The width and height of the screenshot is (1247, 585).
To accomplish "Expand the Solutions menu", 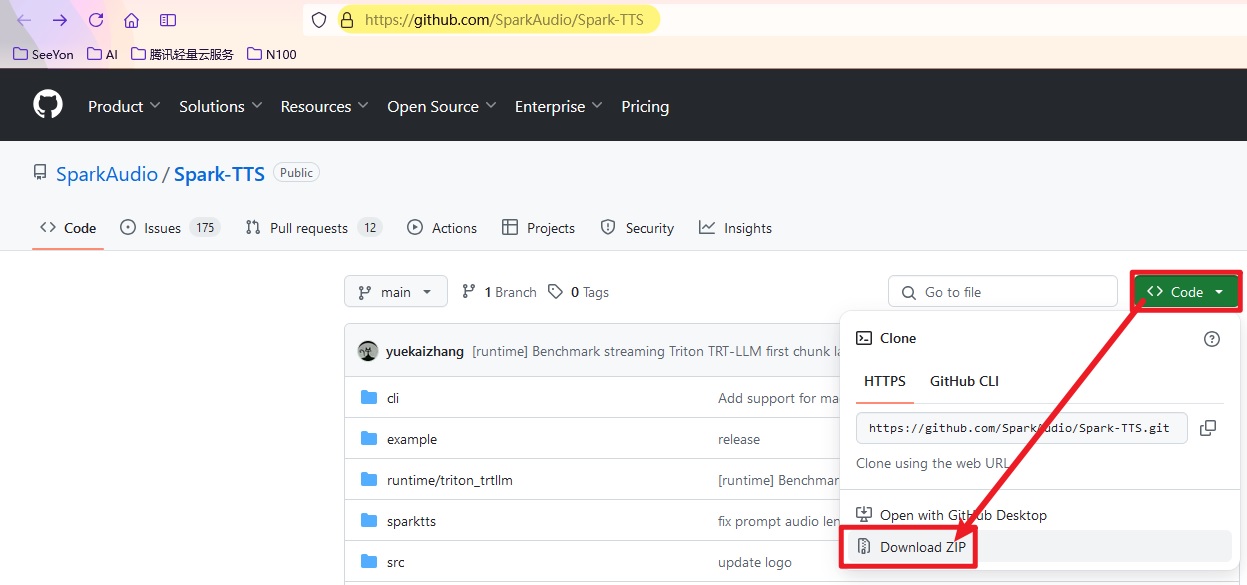I will (x=220, y=106).
